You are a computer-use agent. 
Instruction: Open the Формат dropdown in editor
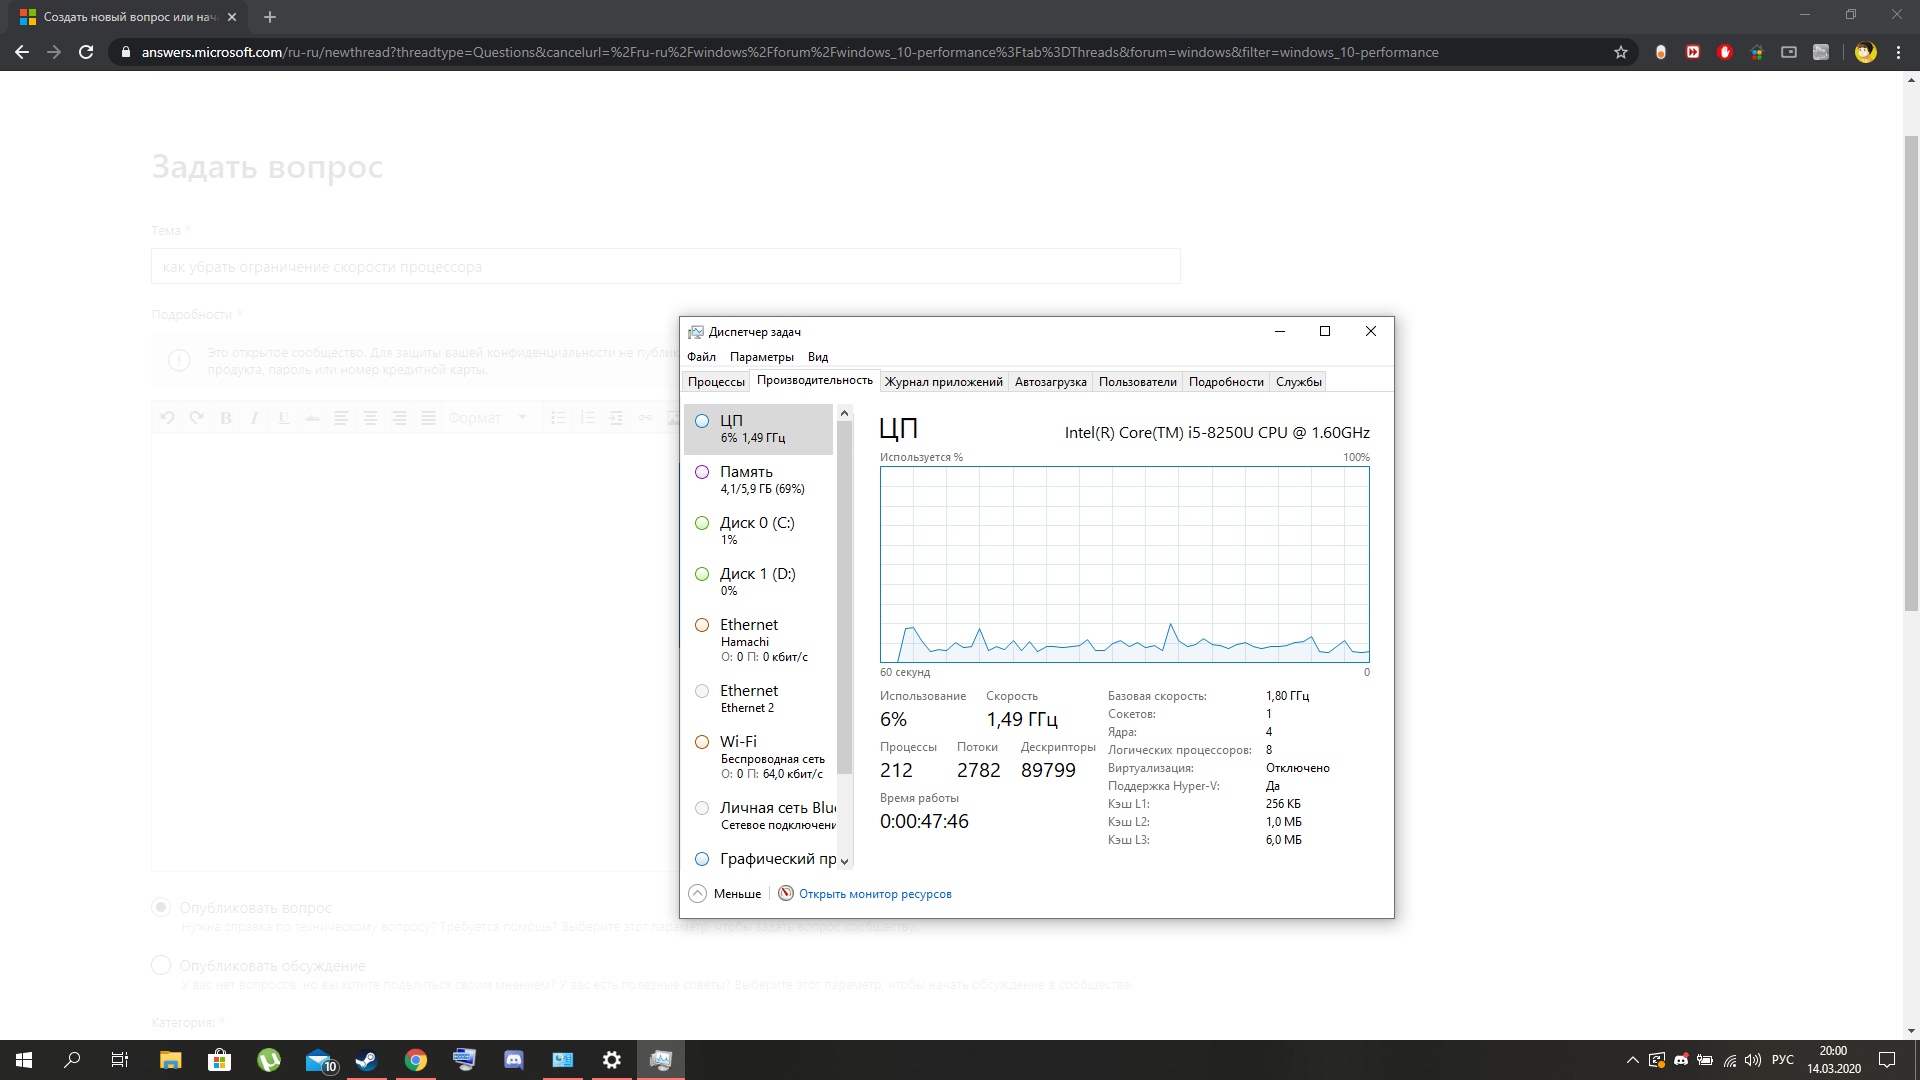[487, 418]
